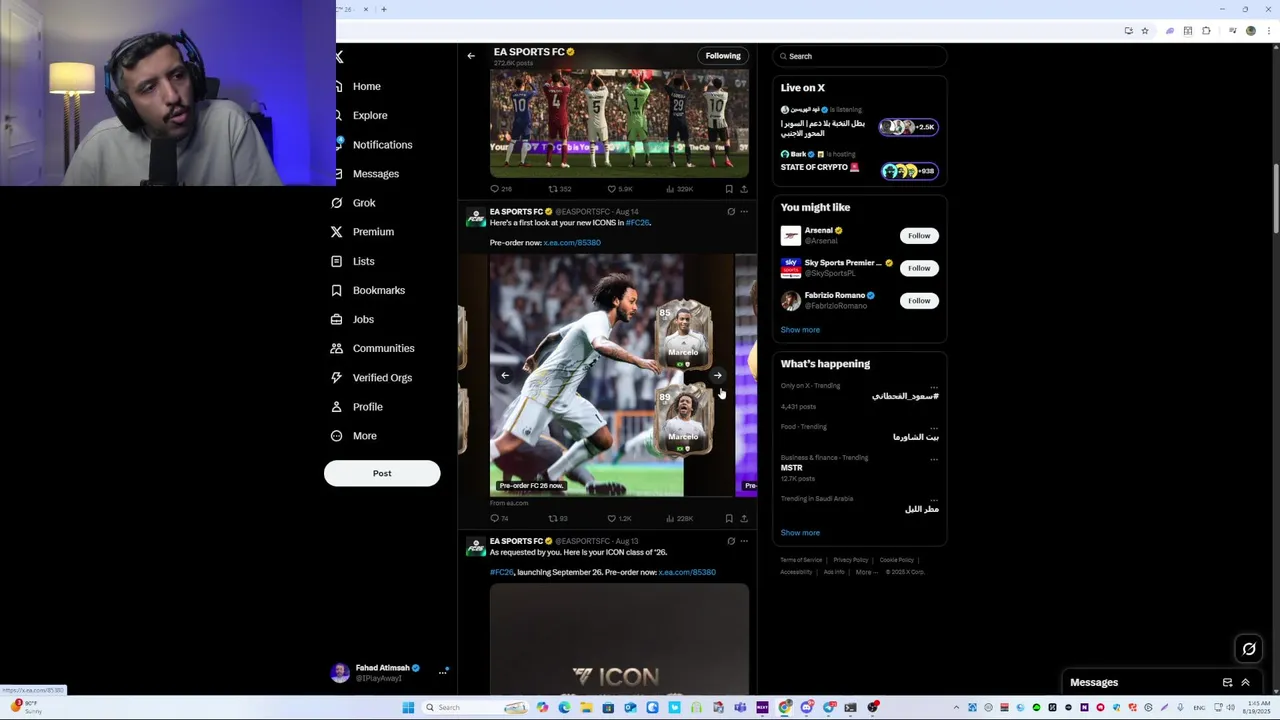Bookmark the top post with 329K views
This screenshot has height=720, width=1280.
click(x=729, y=189)
